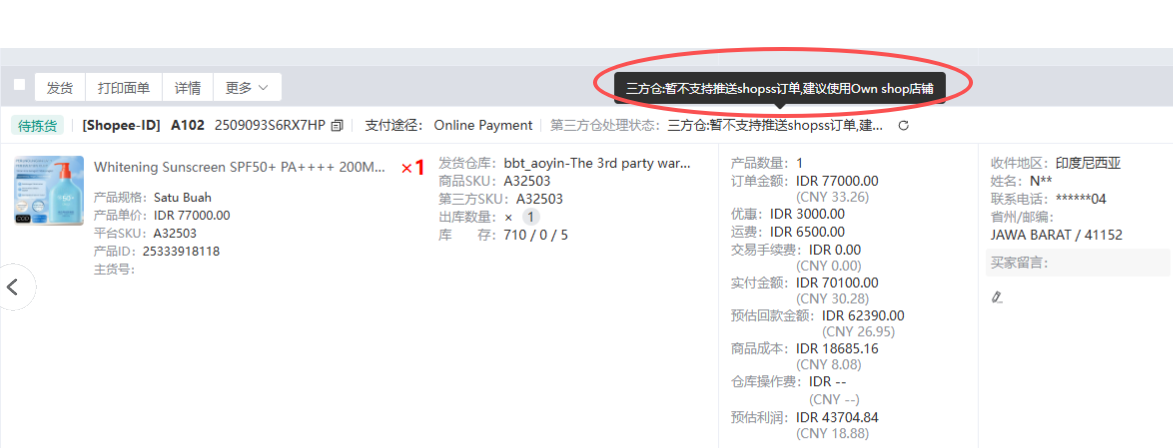This screenshot has height=448, width=1173.
Task: Go back with left arrow button
Action: [12, 286]
